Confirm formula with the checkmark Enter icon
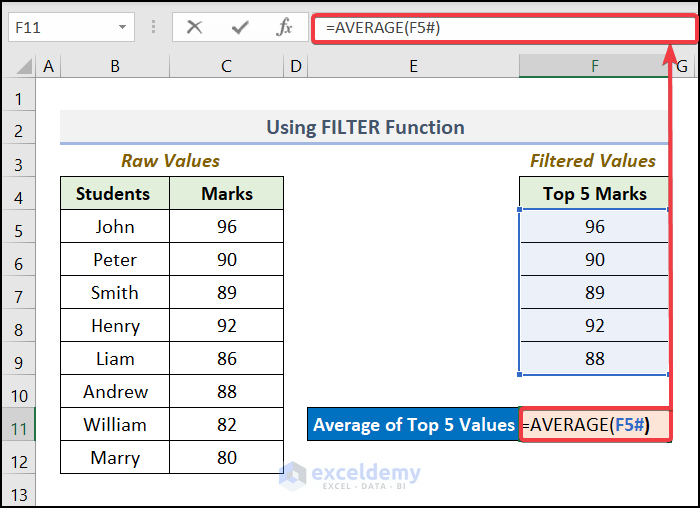The image size is (700, 508). [x=240, y=28]
